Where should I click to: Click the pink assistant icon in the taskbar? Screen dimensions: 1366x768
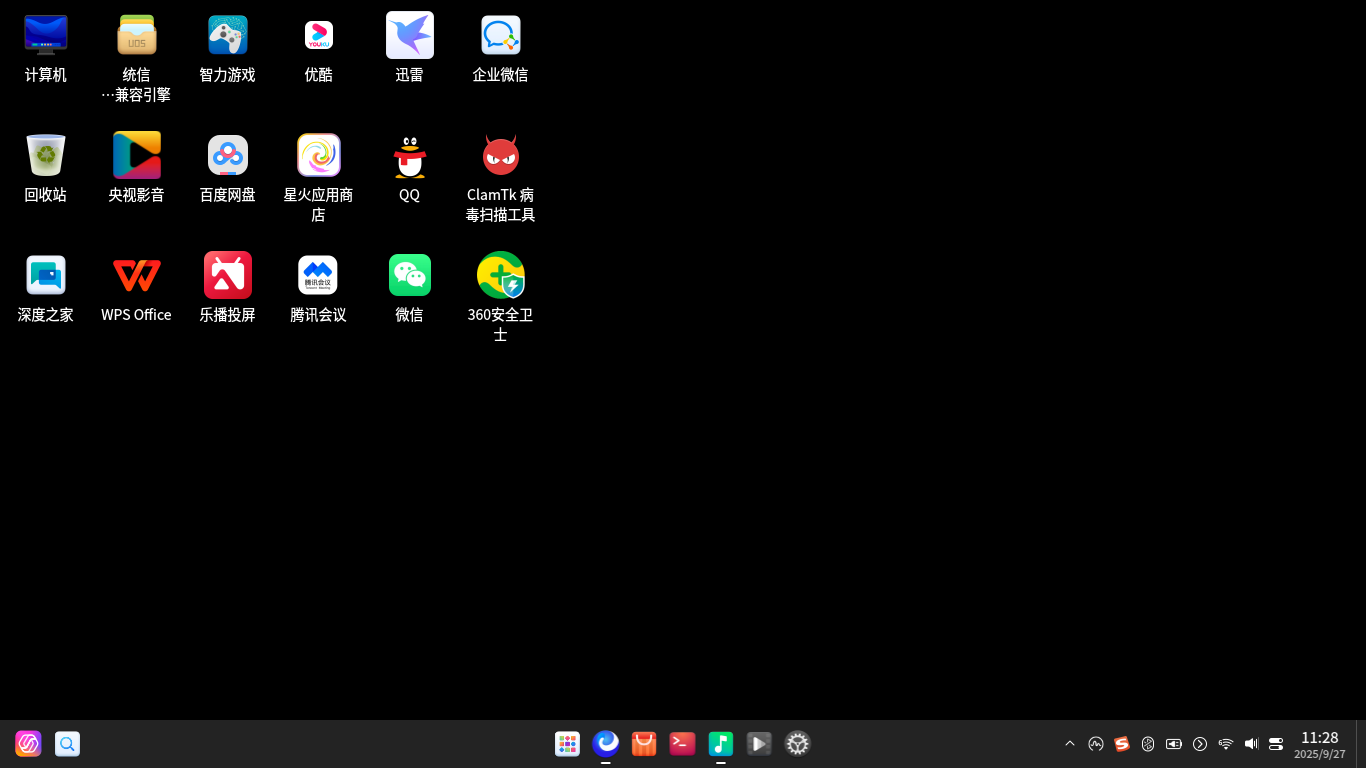(x=28, y=744)
